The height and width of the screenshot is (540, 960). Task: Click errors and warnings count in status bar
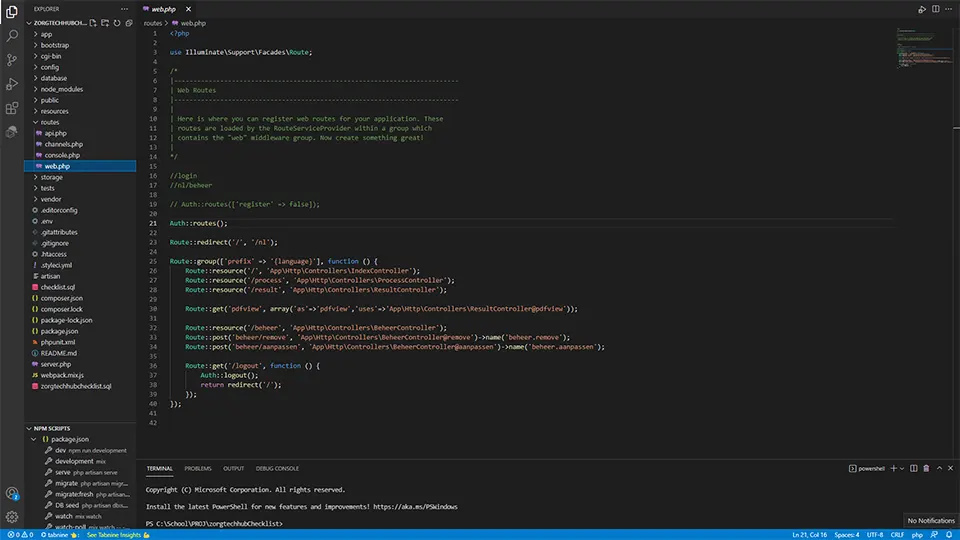point(20,535)
